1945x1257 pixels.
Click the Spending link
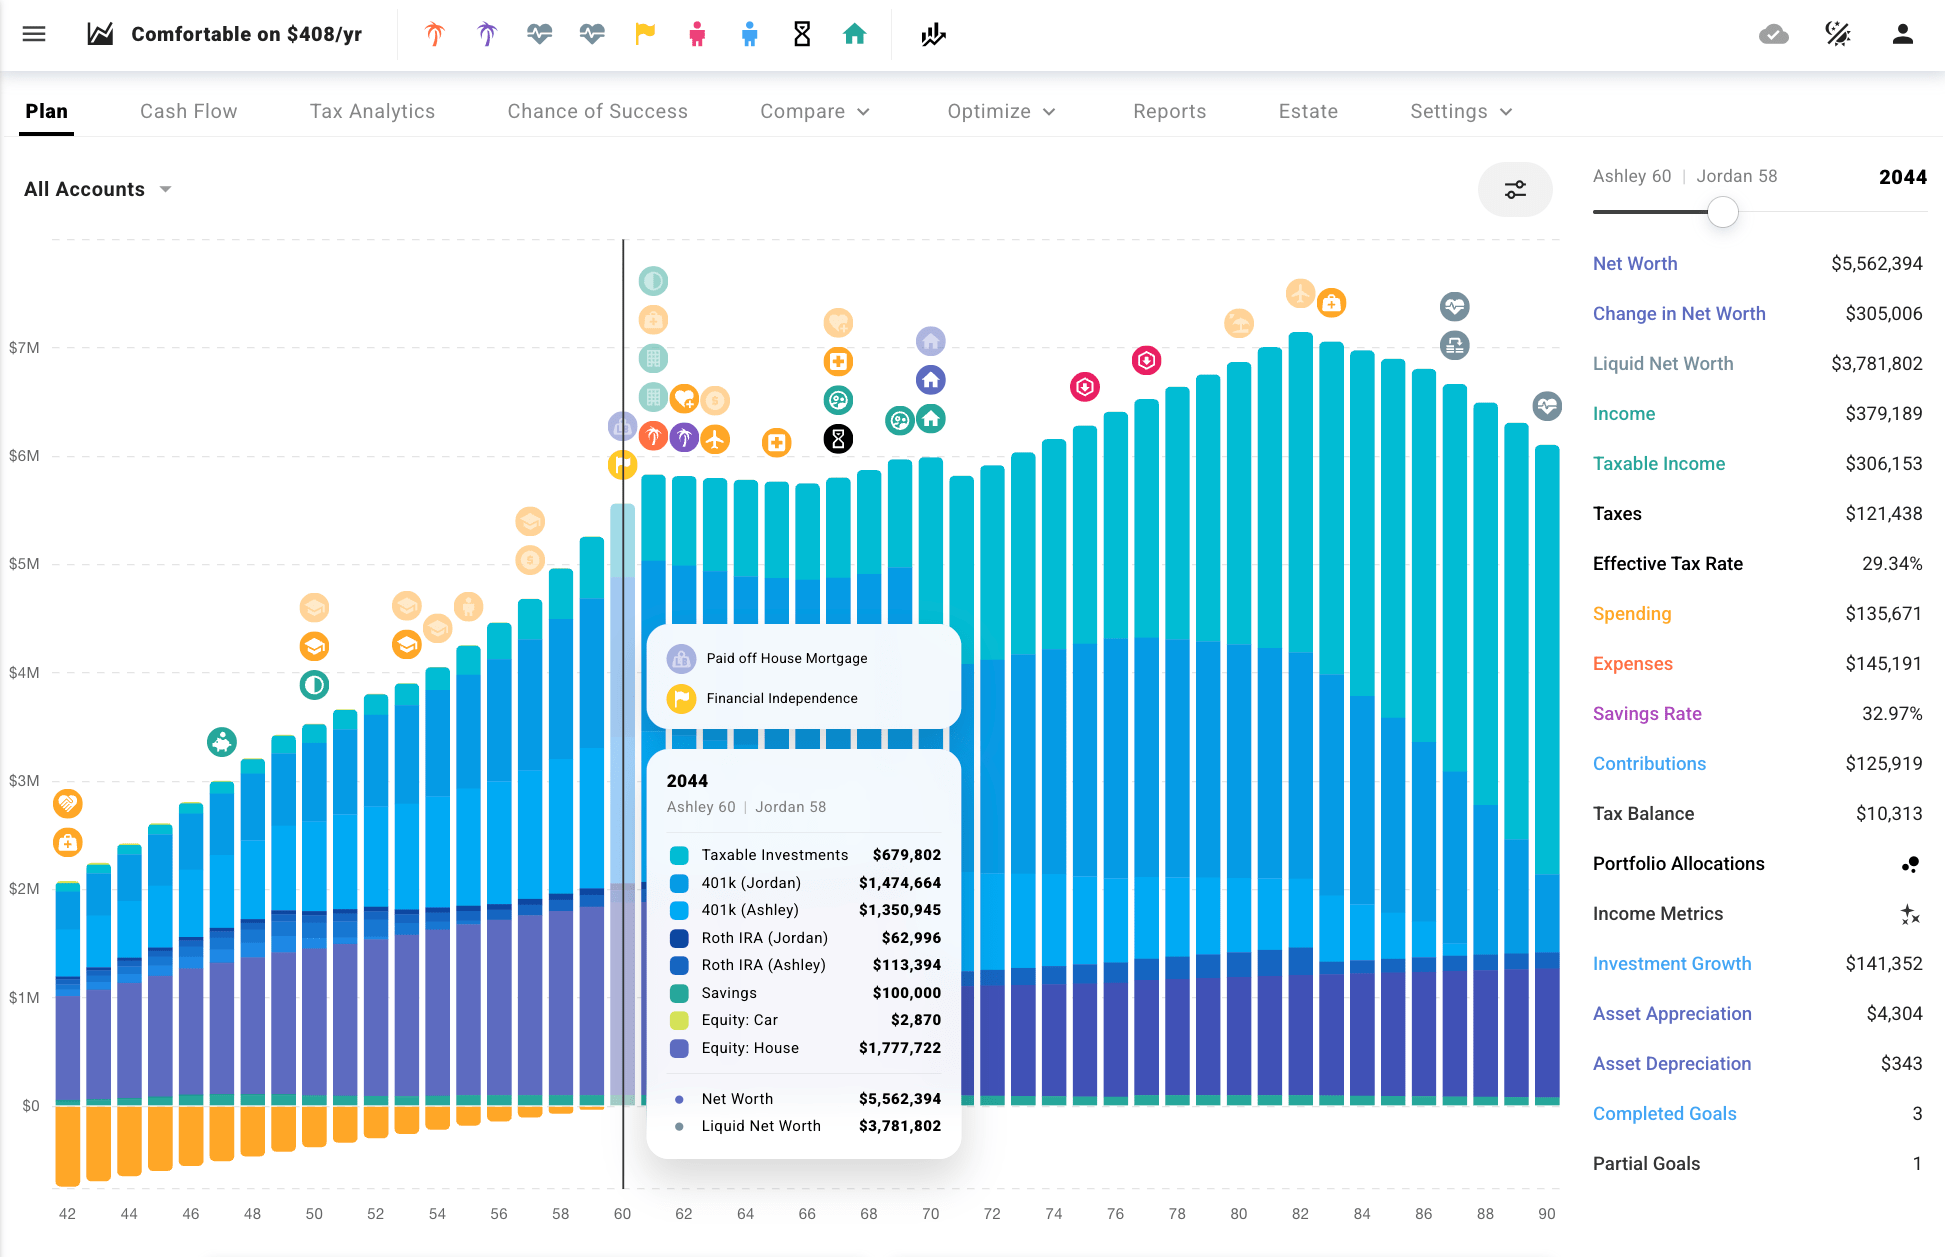(1632, 614)
